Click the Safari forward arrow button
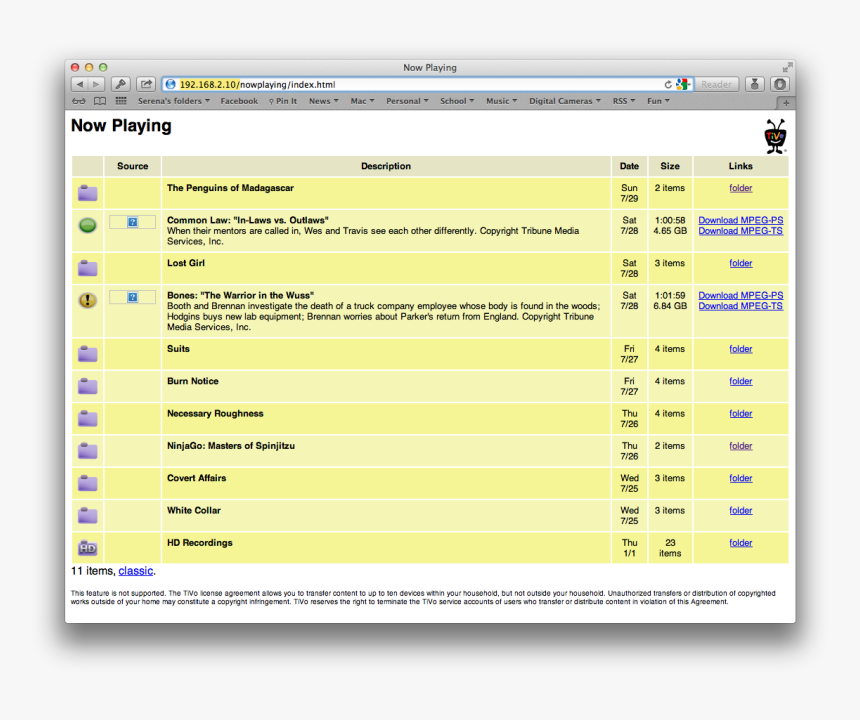 (97, 84)
